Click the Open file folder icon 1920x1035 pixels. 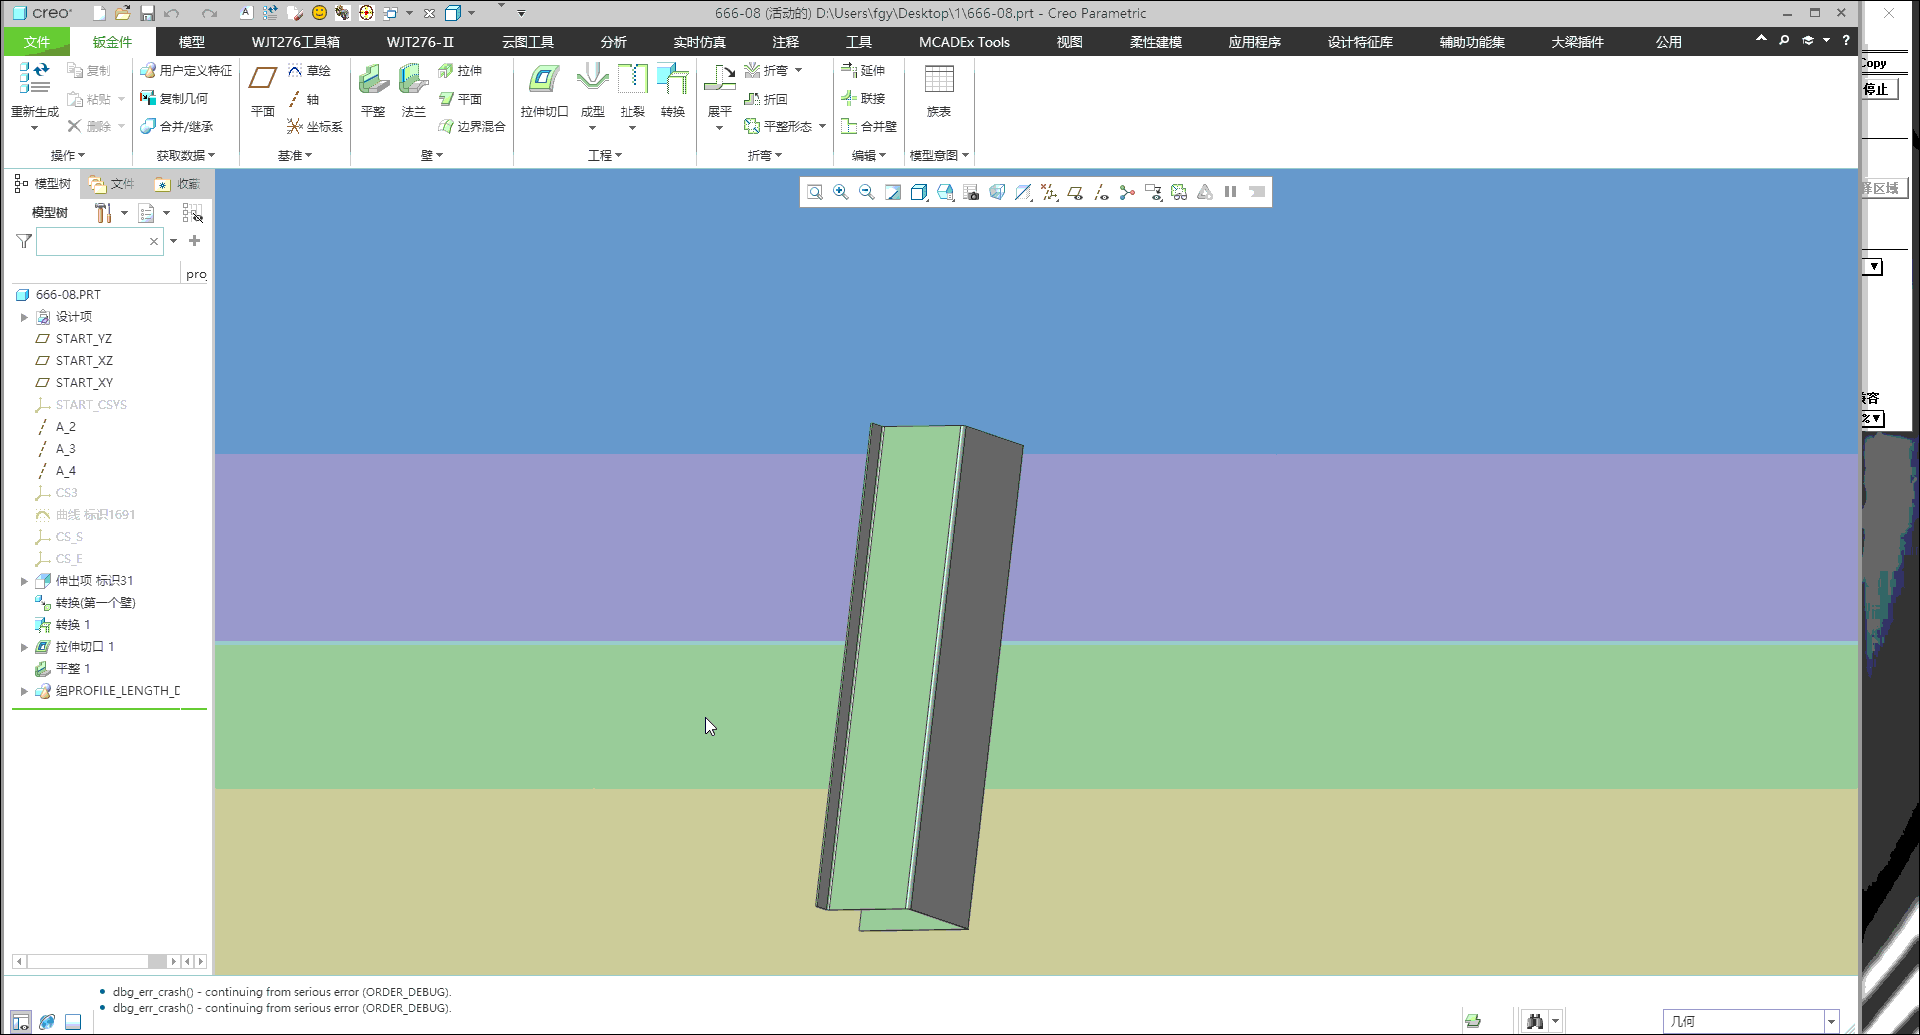[122, 13]
